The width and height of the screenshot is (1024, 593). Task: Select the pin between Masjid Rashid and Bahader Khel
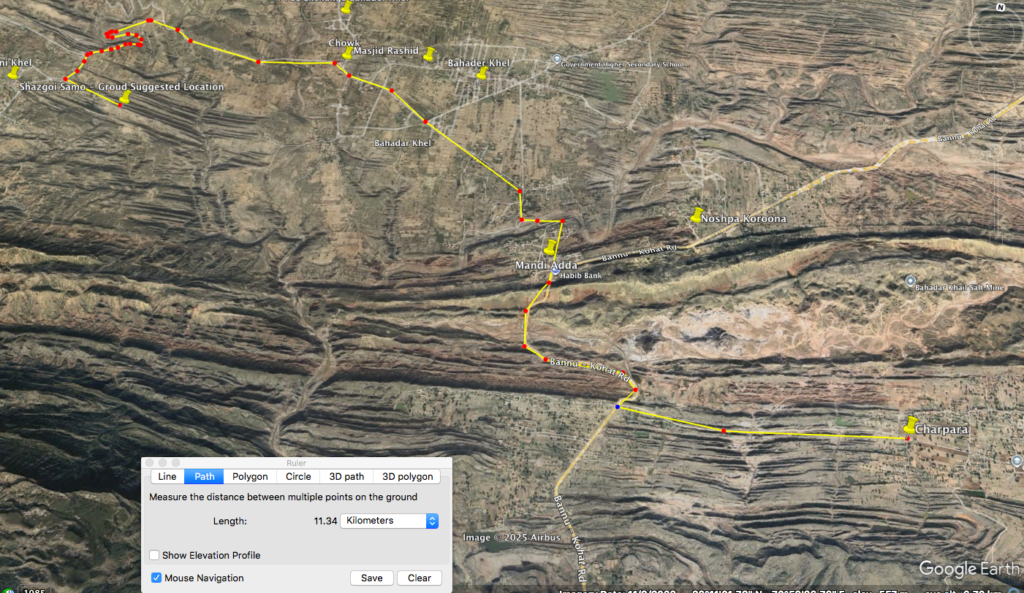429,54
